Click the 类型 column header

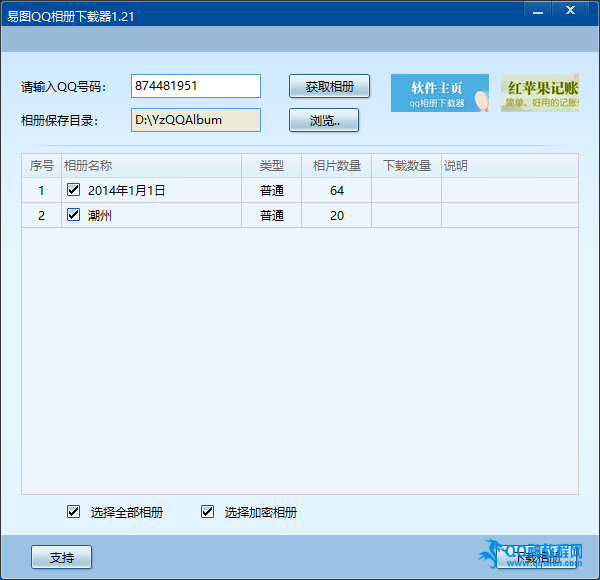tap(271, 166)
